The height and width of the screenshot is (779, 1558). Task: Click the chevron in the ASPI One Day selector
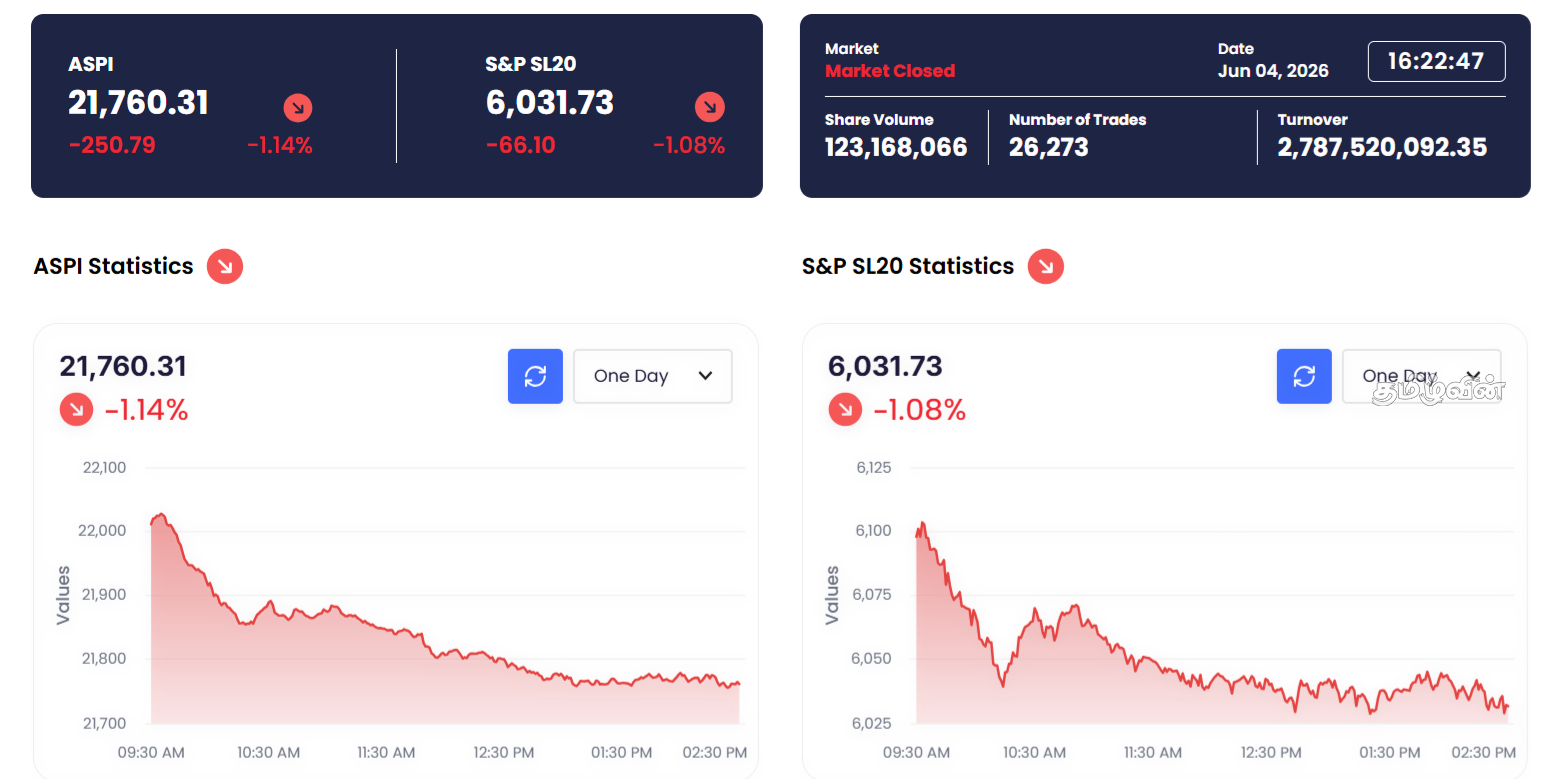pyautogui.click(x=705, y=376)
